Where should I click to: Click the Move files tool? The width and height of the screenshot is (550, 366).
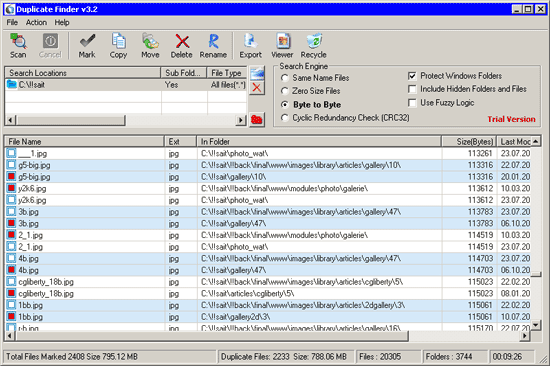tap(150, 46)
